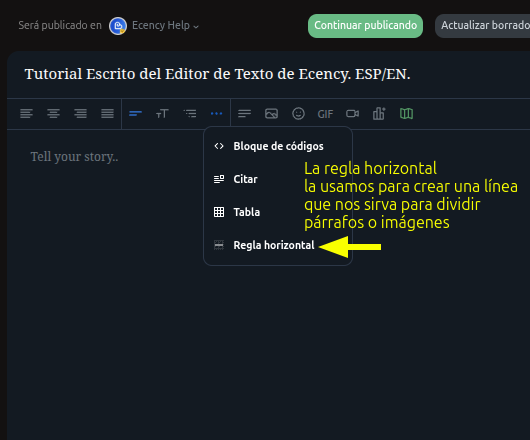Insert a Tabla from the menu
Viewport: 530px width, 440px height.
tap(278, 212)
